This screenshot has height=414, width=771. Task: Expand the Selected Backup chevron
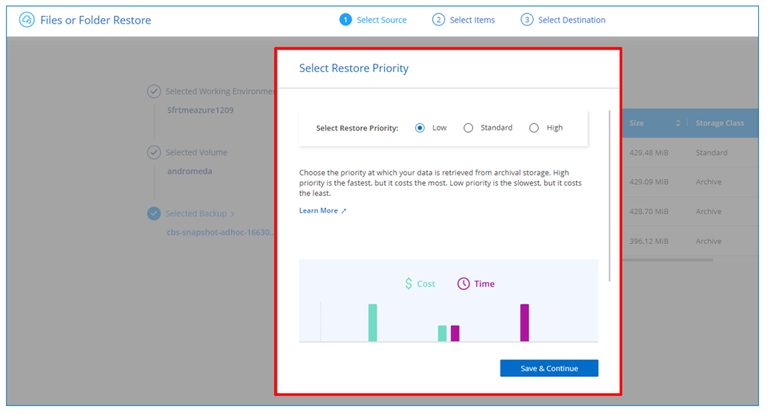click(233, 213)
